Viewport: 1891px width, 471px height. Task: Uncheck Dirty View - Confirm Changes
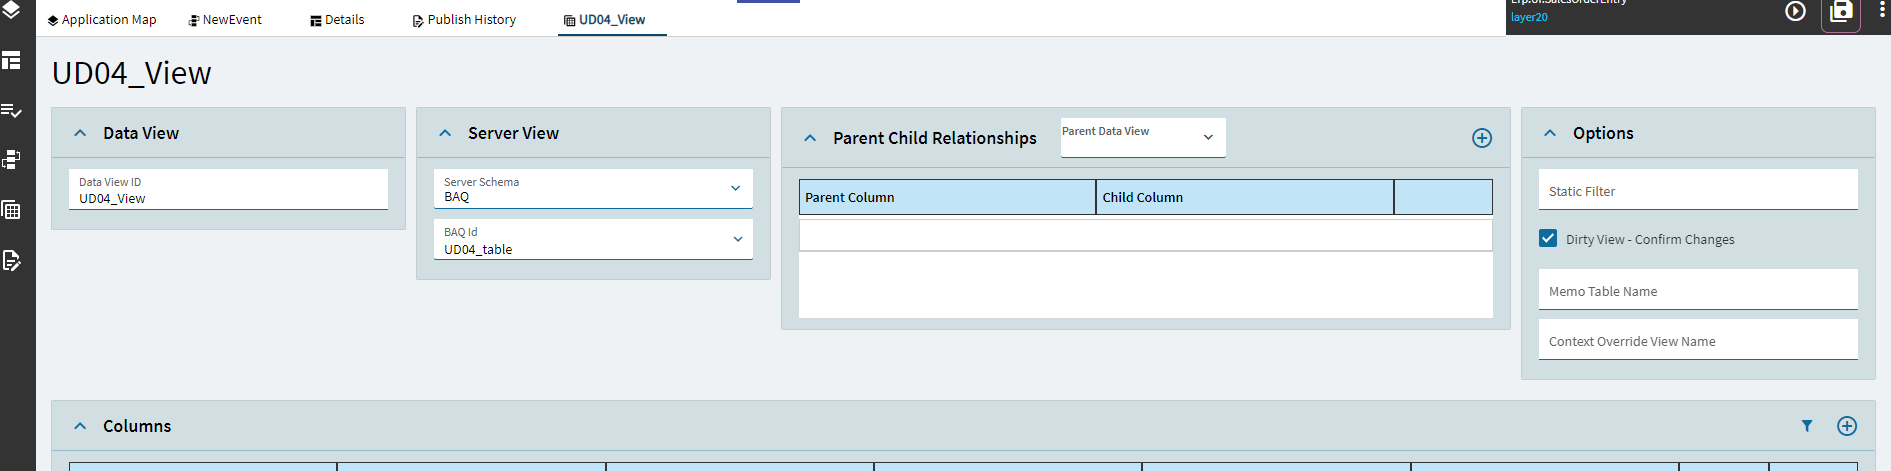tap(1548, 239)
